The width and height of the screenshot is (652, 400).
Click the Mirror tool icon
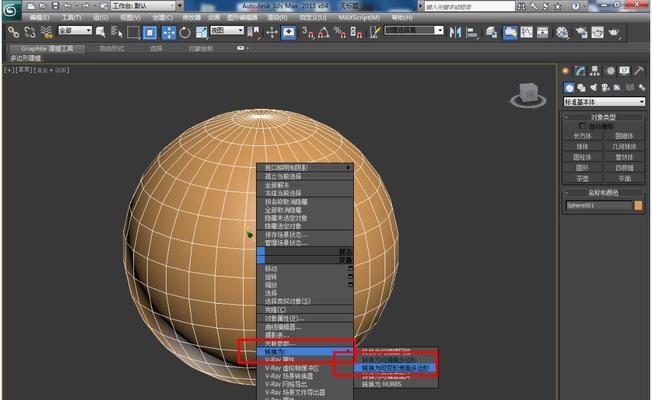(455, 32)
